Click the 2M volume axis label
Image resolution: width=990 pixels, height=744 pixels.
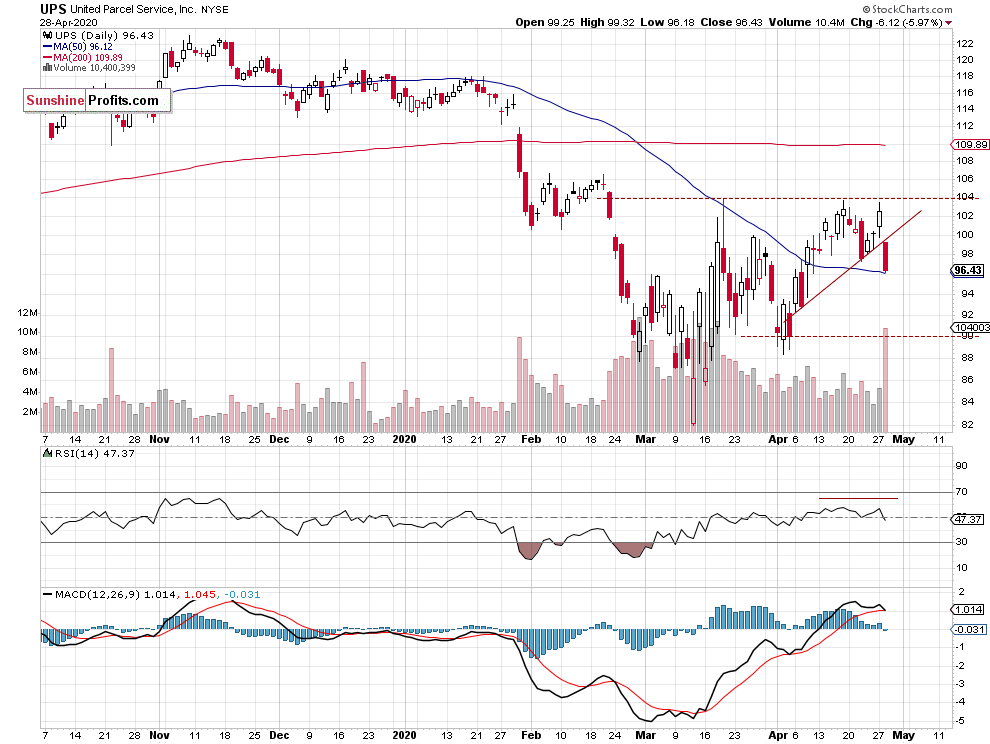(30, 412)
